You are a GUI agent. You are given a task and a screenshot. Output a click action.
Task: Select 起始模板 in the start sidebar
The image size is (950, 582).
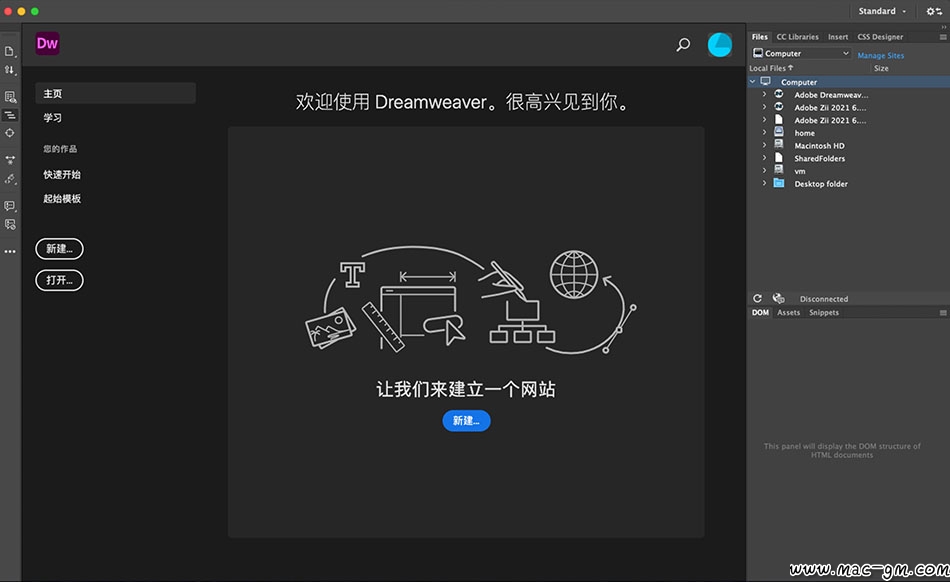(62, 199)
